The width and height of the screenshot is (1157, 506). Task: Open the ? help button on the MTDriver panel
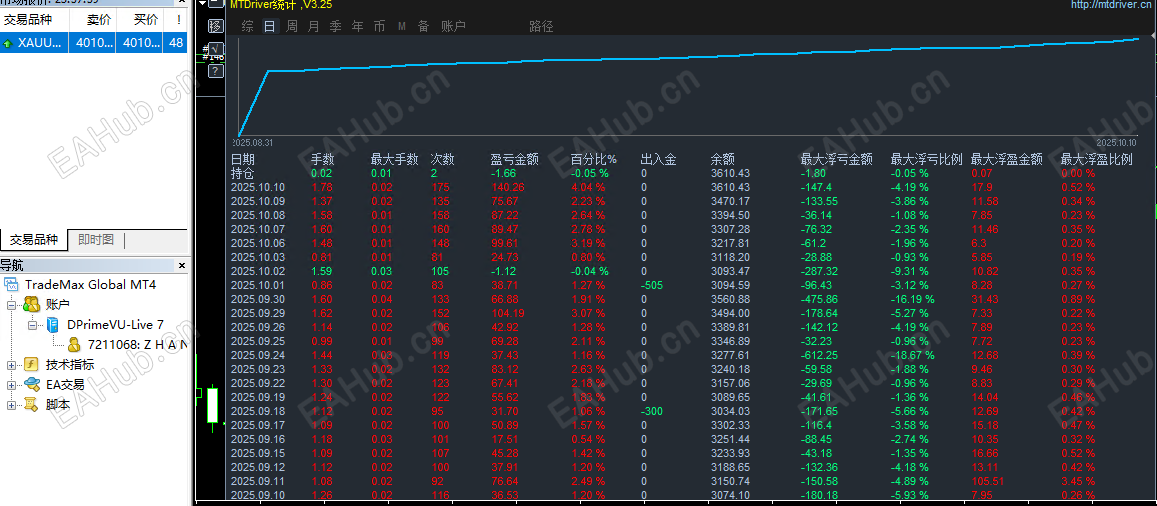(215, 72)
